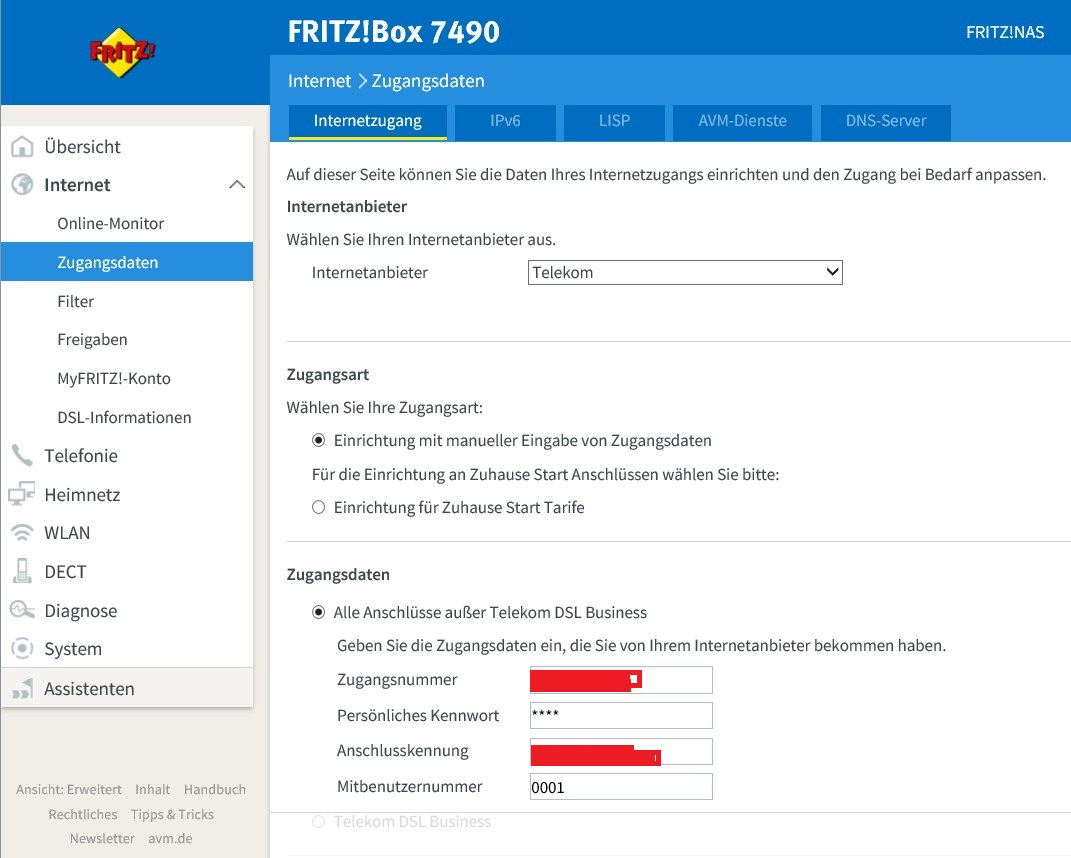This screenshot has height=858, width=1071.
Task: Open the Assistenten menu entry
Action: tap(127, 689)
